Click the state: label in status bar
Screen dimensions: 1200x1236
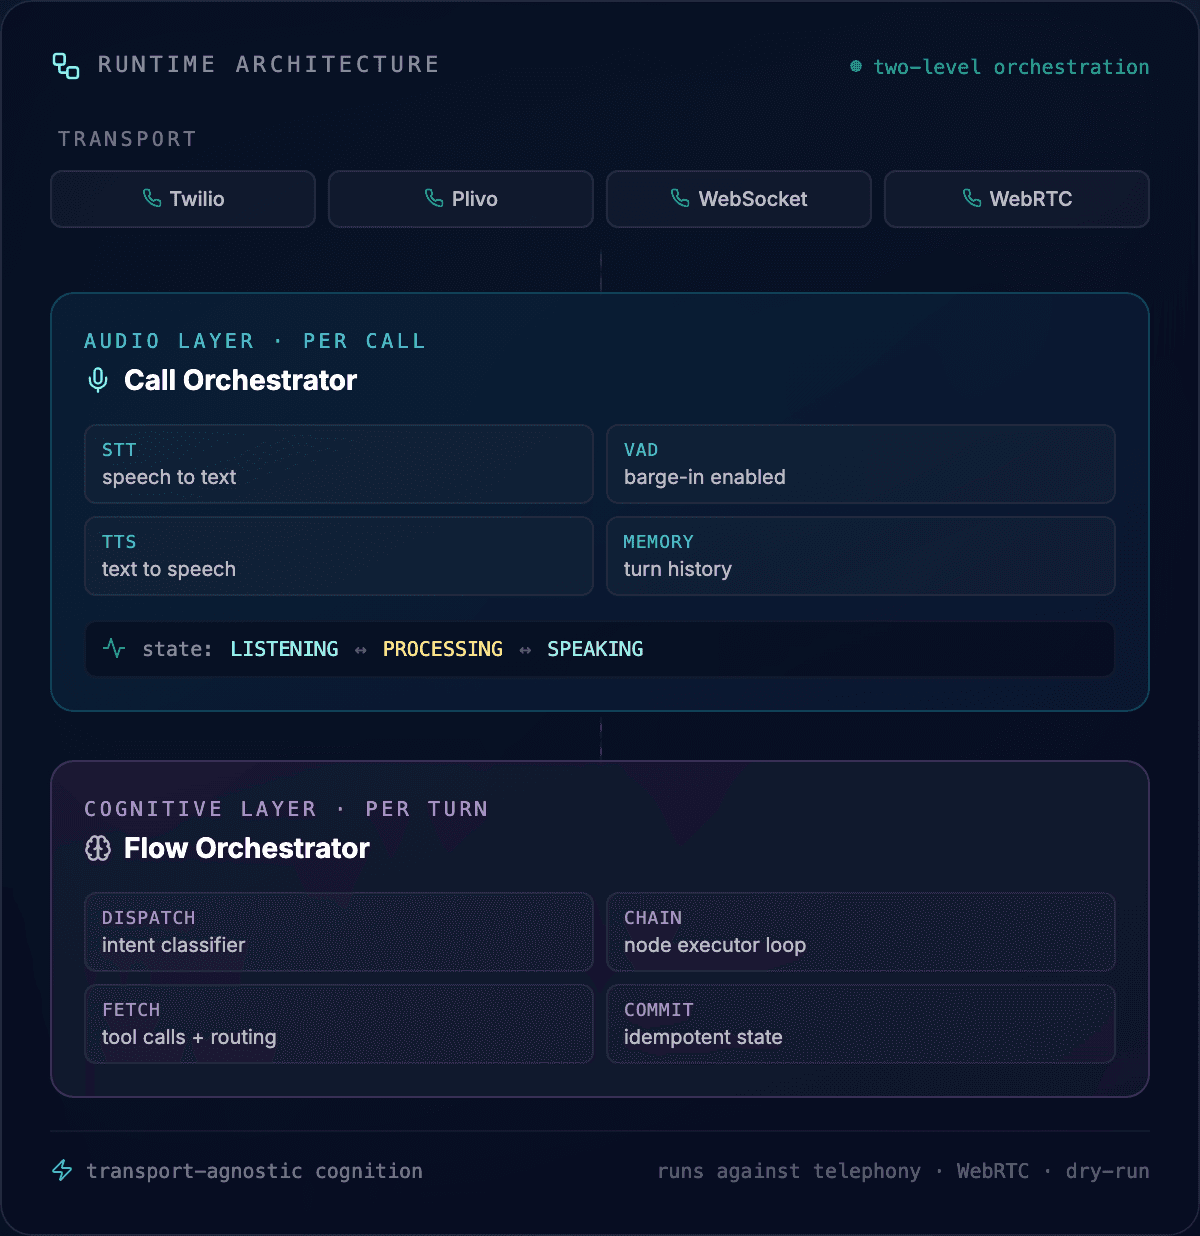pyautogui.click(x=177, y=649)
